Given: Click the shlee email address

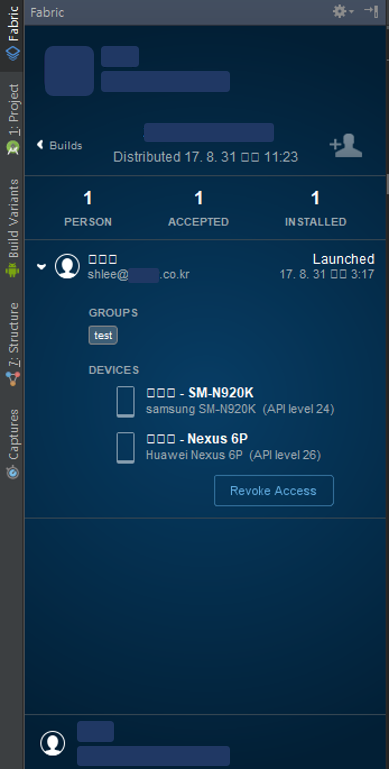Looking at the screenshot, I should click(x=138, y=275).
